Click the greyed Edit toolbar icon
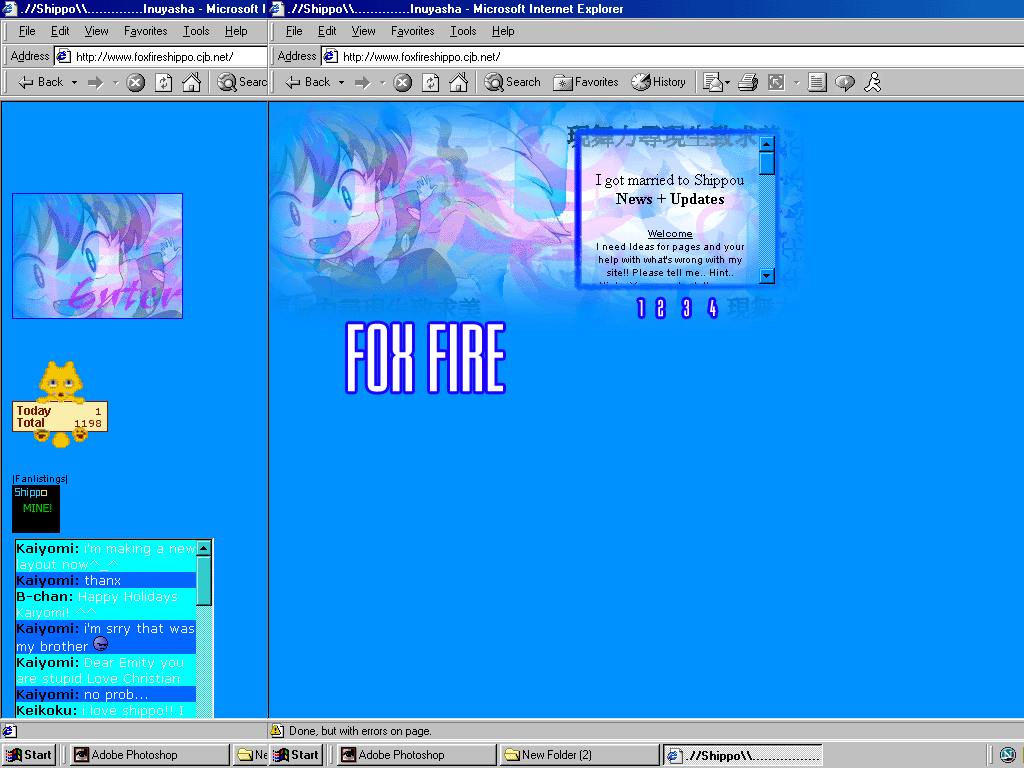Viewport: 1024px width, 768px height. 776,82
